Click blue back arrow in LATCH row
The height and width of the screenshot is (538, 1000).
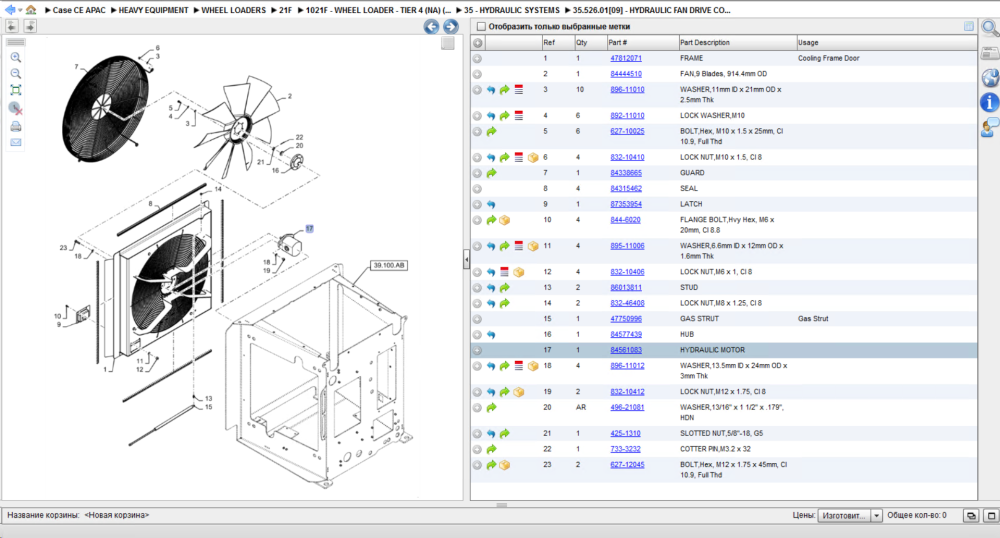(x=491, y=205)
